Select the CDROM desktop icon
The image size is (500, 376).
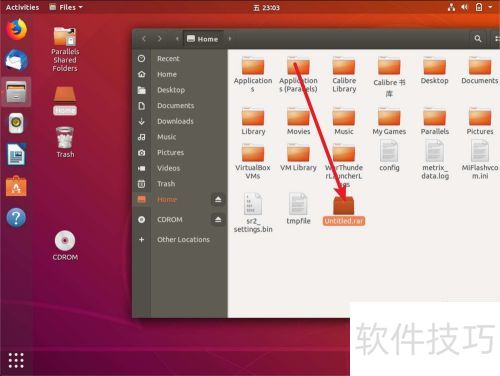pyautogui.click(x=65, y=246)
